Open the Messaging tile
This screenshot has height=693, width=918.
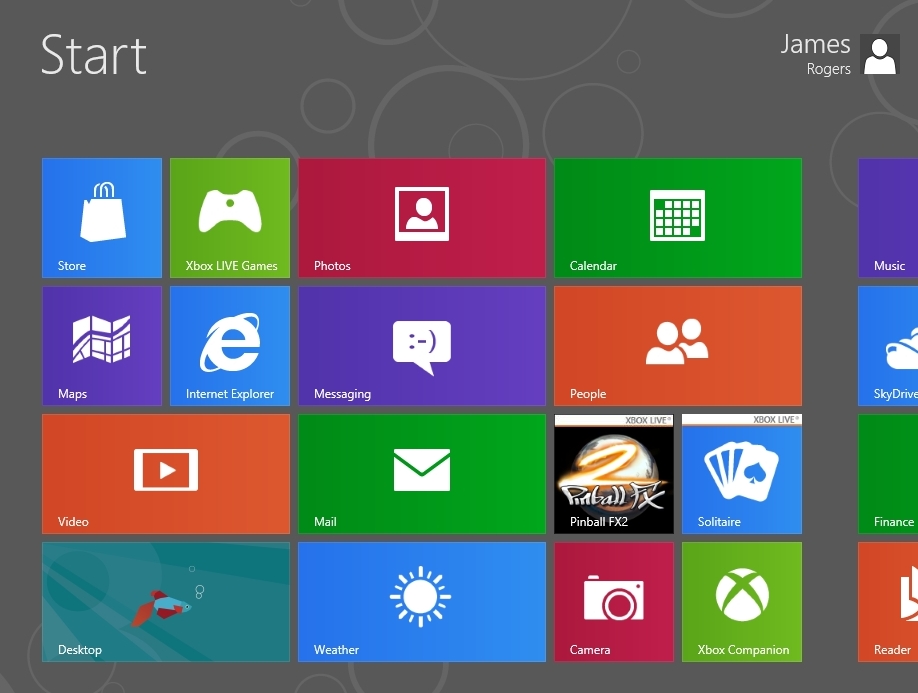point(422,346)
